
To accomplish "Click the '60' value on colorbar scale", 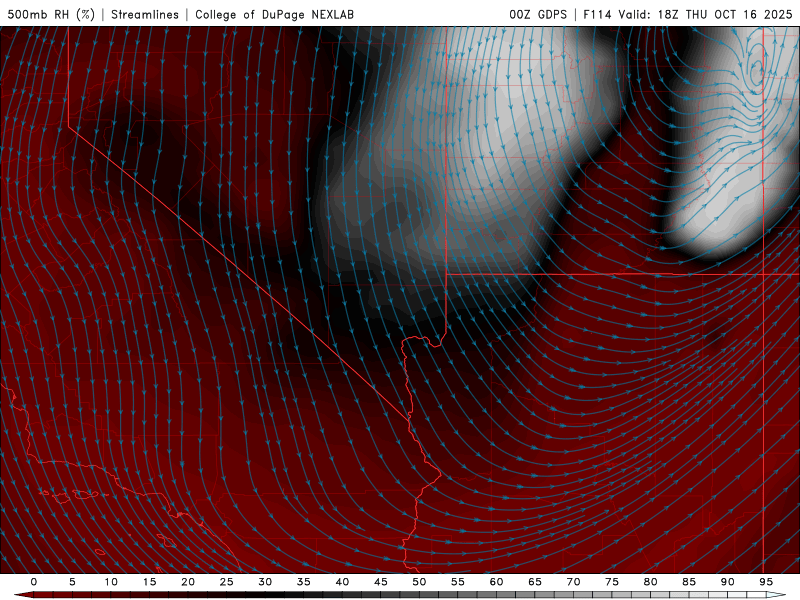I will [496, 582].
